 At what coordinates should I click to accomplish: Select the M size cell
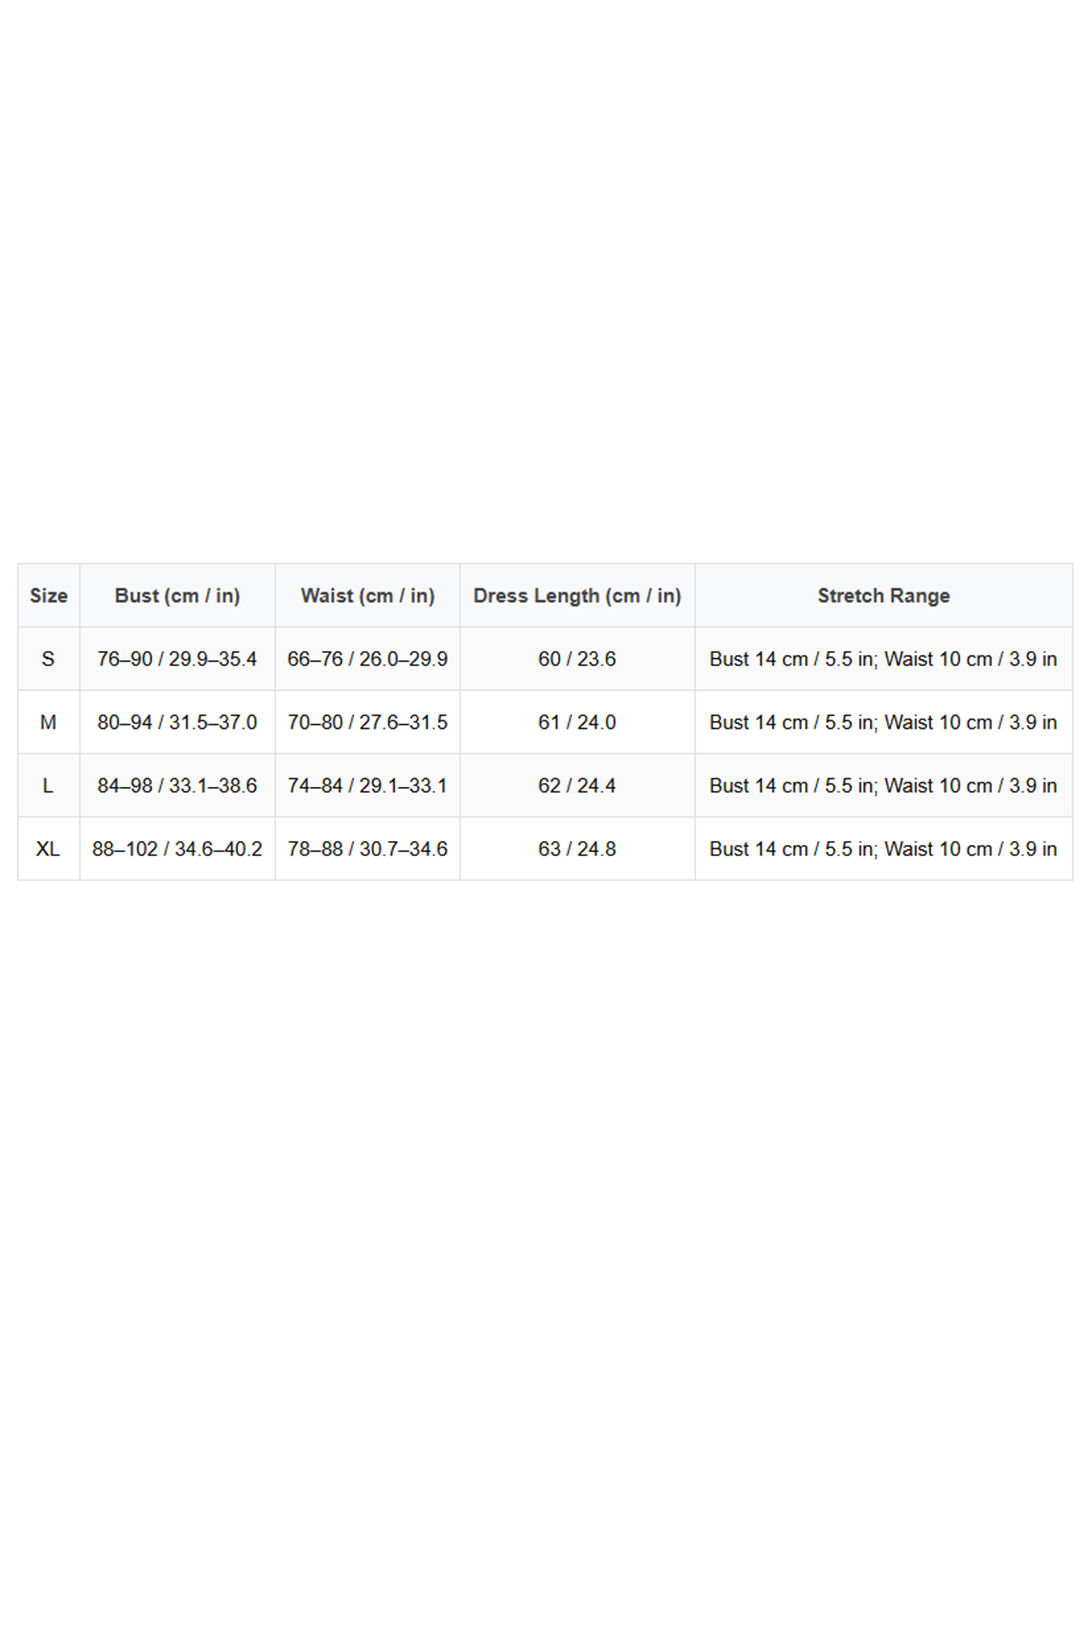48,722
